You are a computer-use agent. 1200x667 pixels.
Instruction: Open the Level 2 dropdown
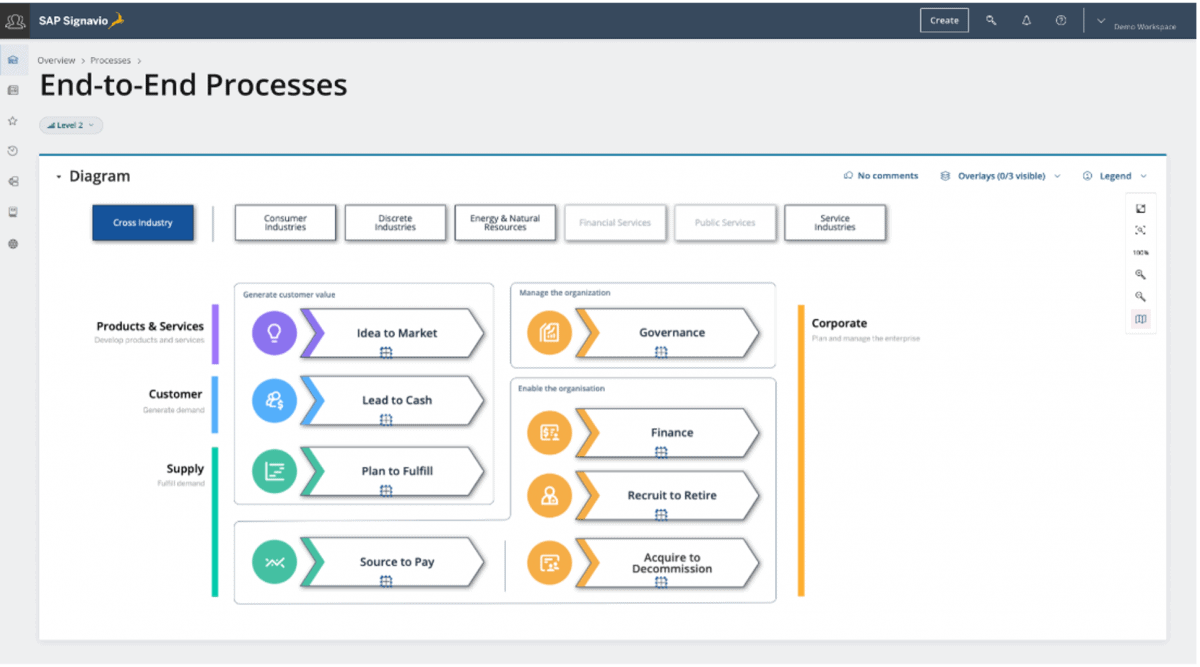pyautogui.click(x=70, y=124)
